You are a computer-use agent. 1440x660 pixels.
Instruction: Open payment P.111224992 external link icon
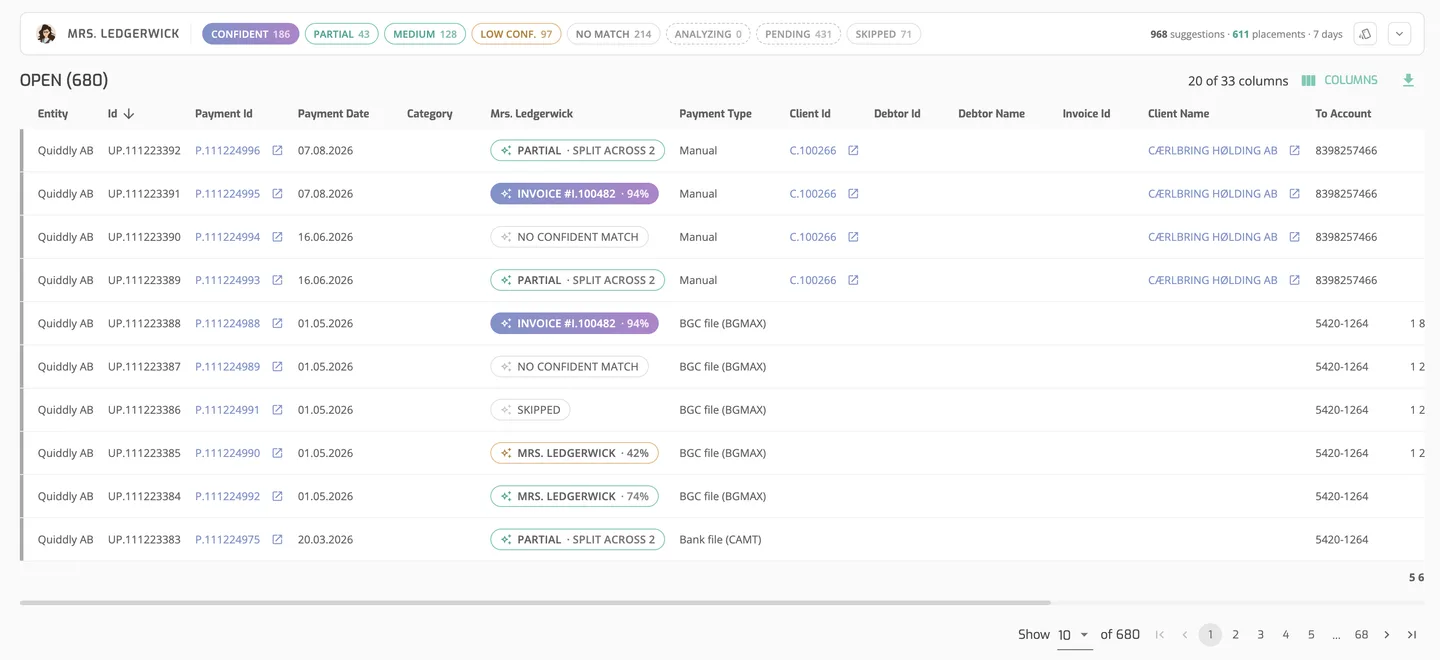tap(277, 496)
